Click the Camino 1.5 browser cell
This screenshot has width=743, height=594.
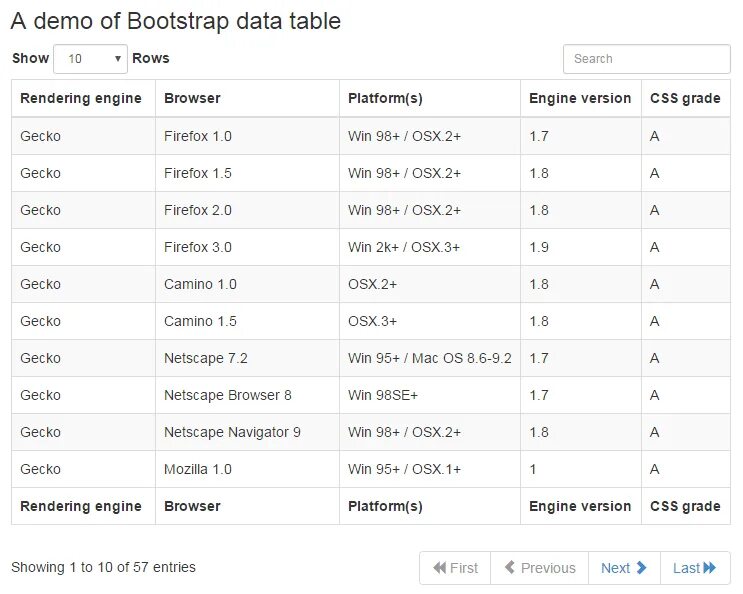(247, 321)
